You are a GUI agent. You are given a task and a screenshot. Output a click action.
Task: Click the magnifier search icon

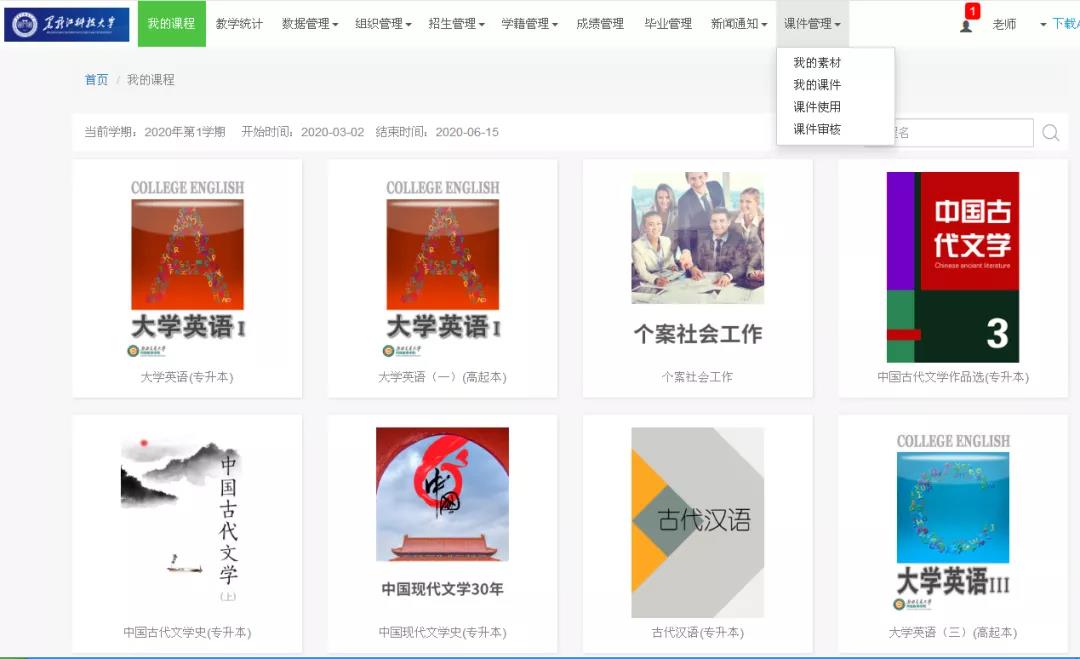point(1050,133)
